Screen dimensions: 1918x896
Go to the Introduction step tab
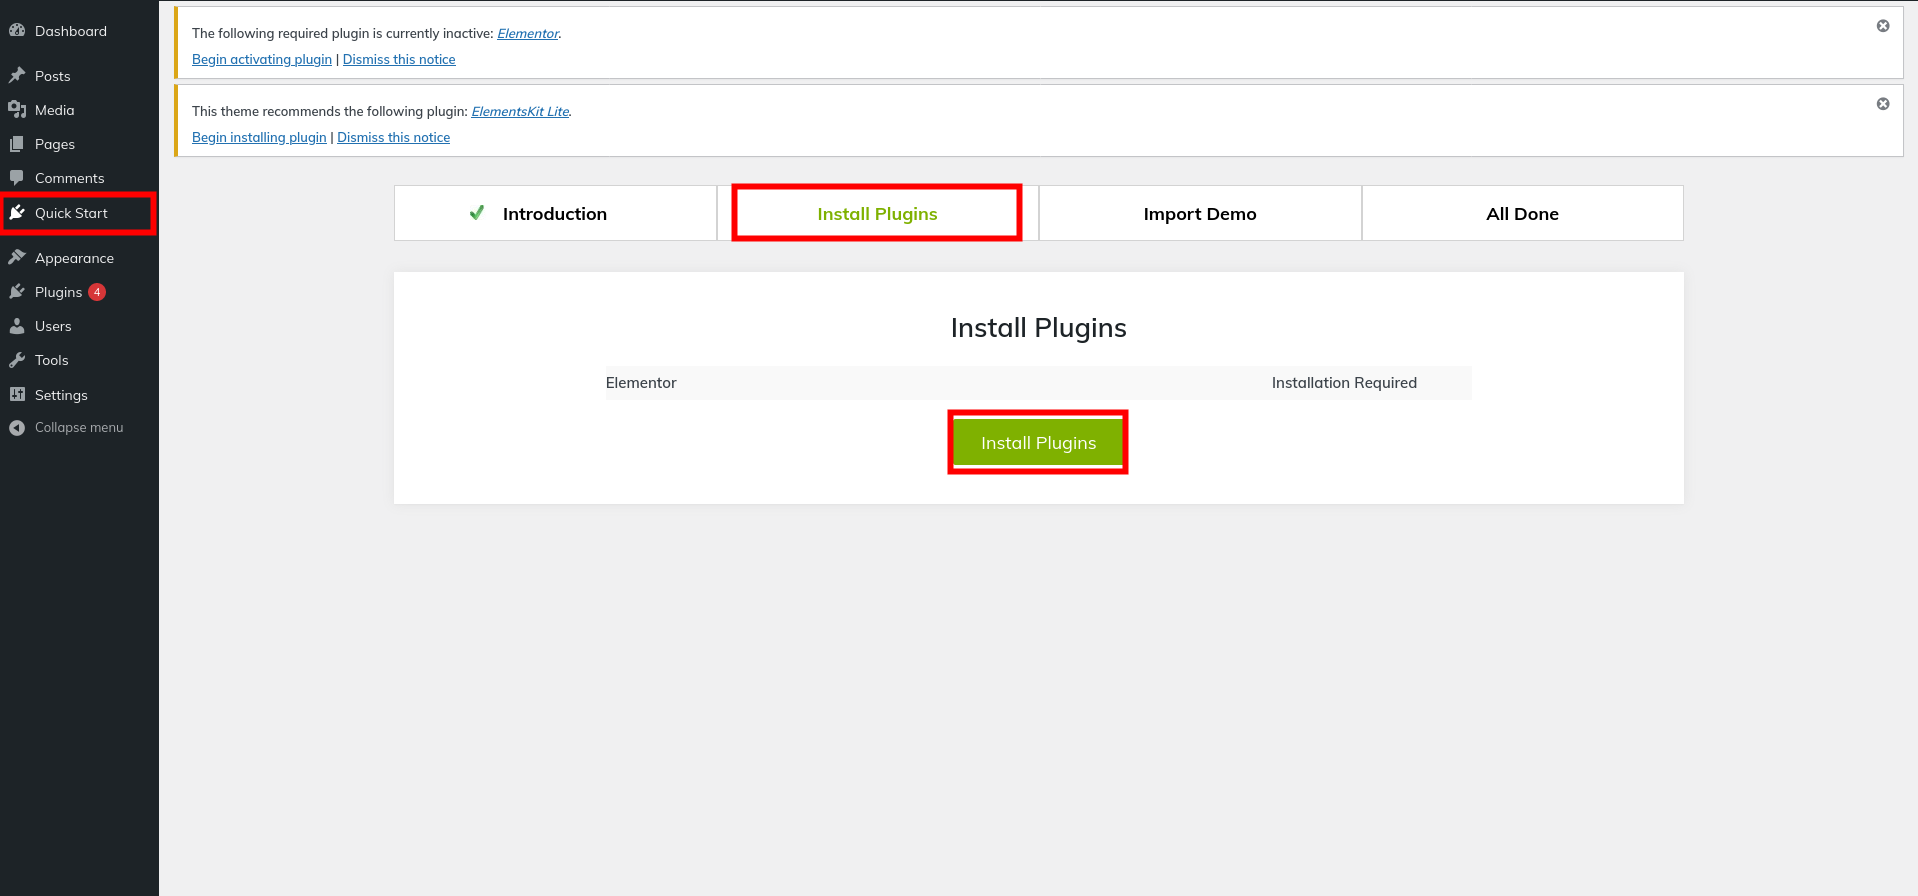554,214
